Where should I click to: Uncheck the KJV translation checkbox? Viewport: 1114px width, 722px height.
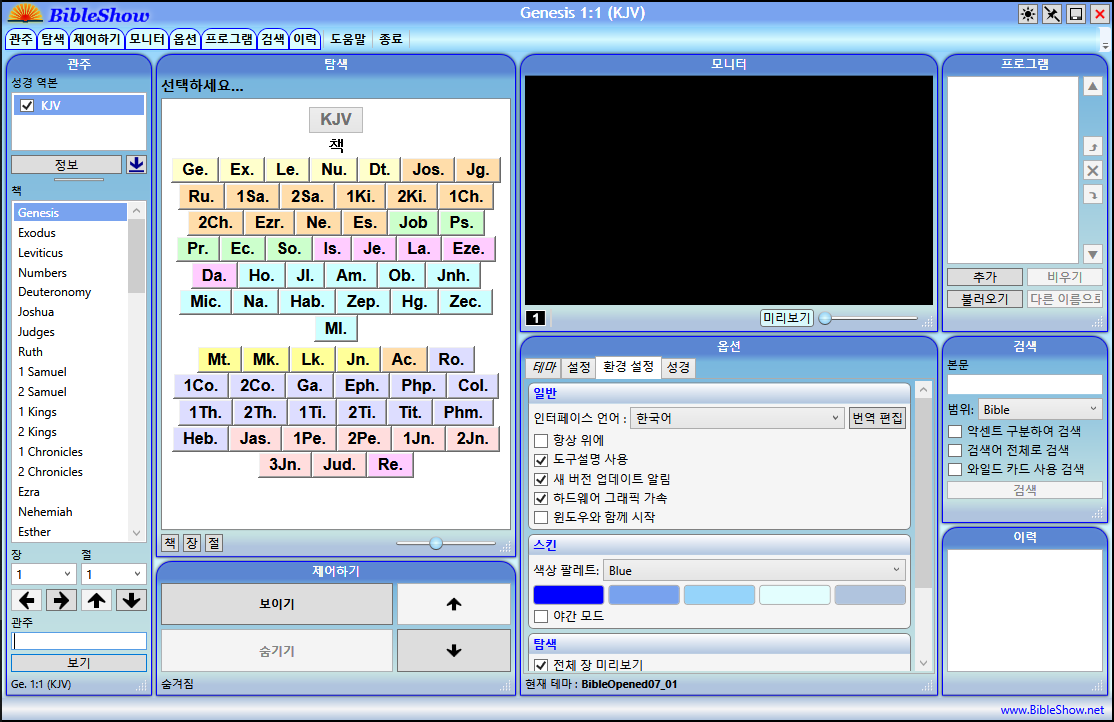coord(28,105)
